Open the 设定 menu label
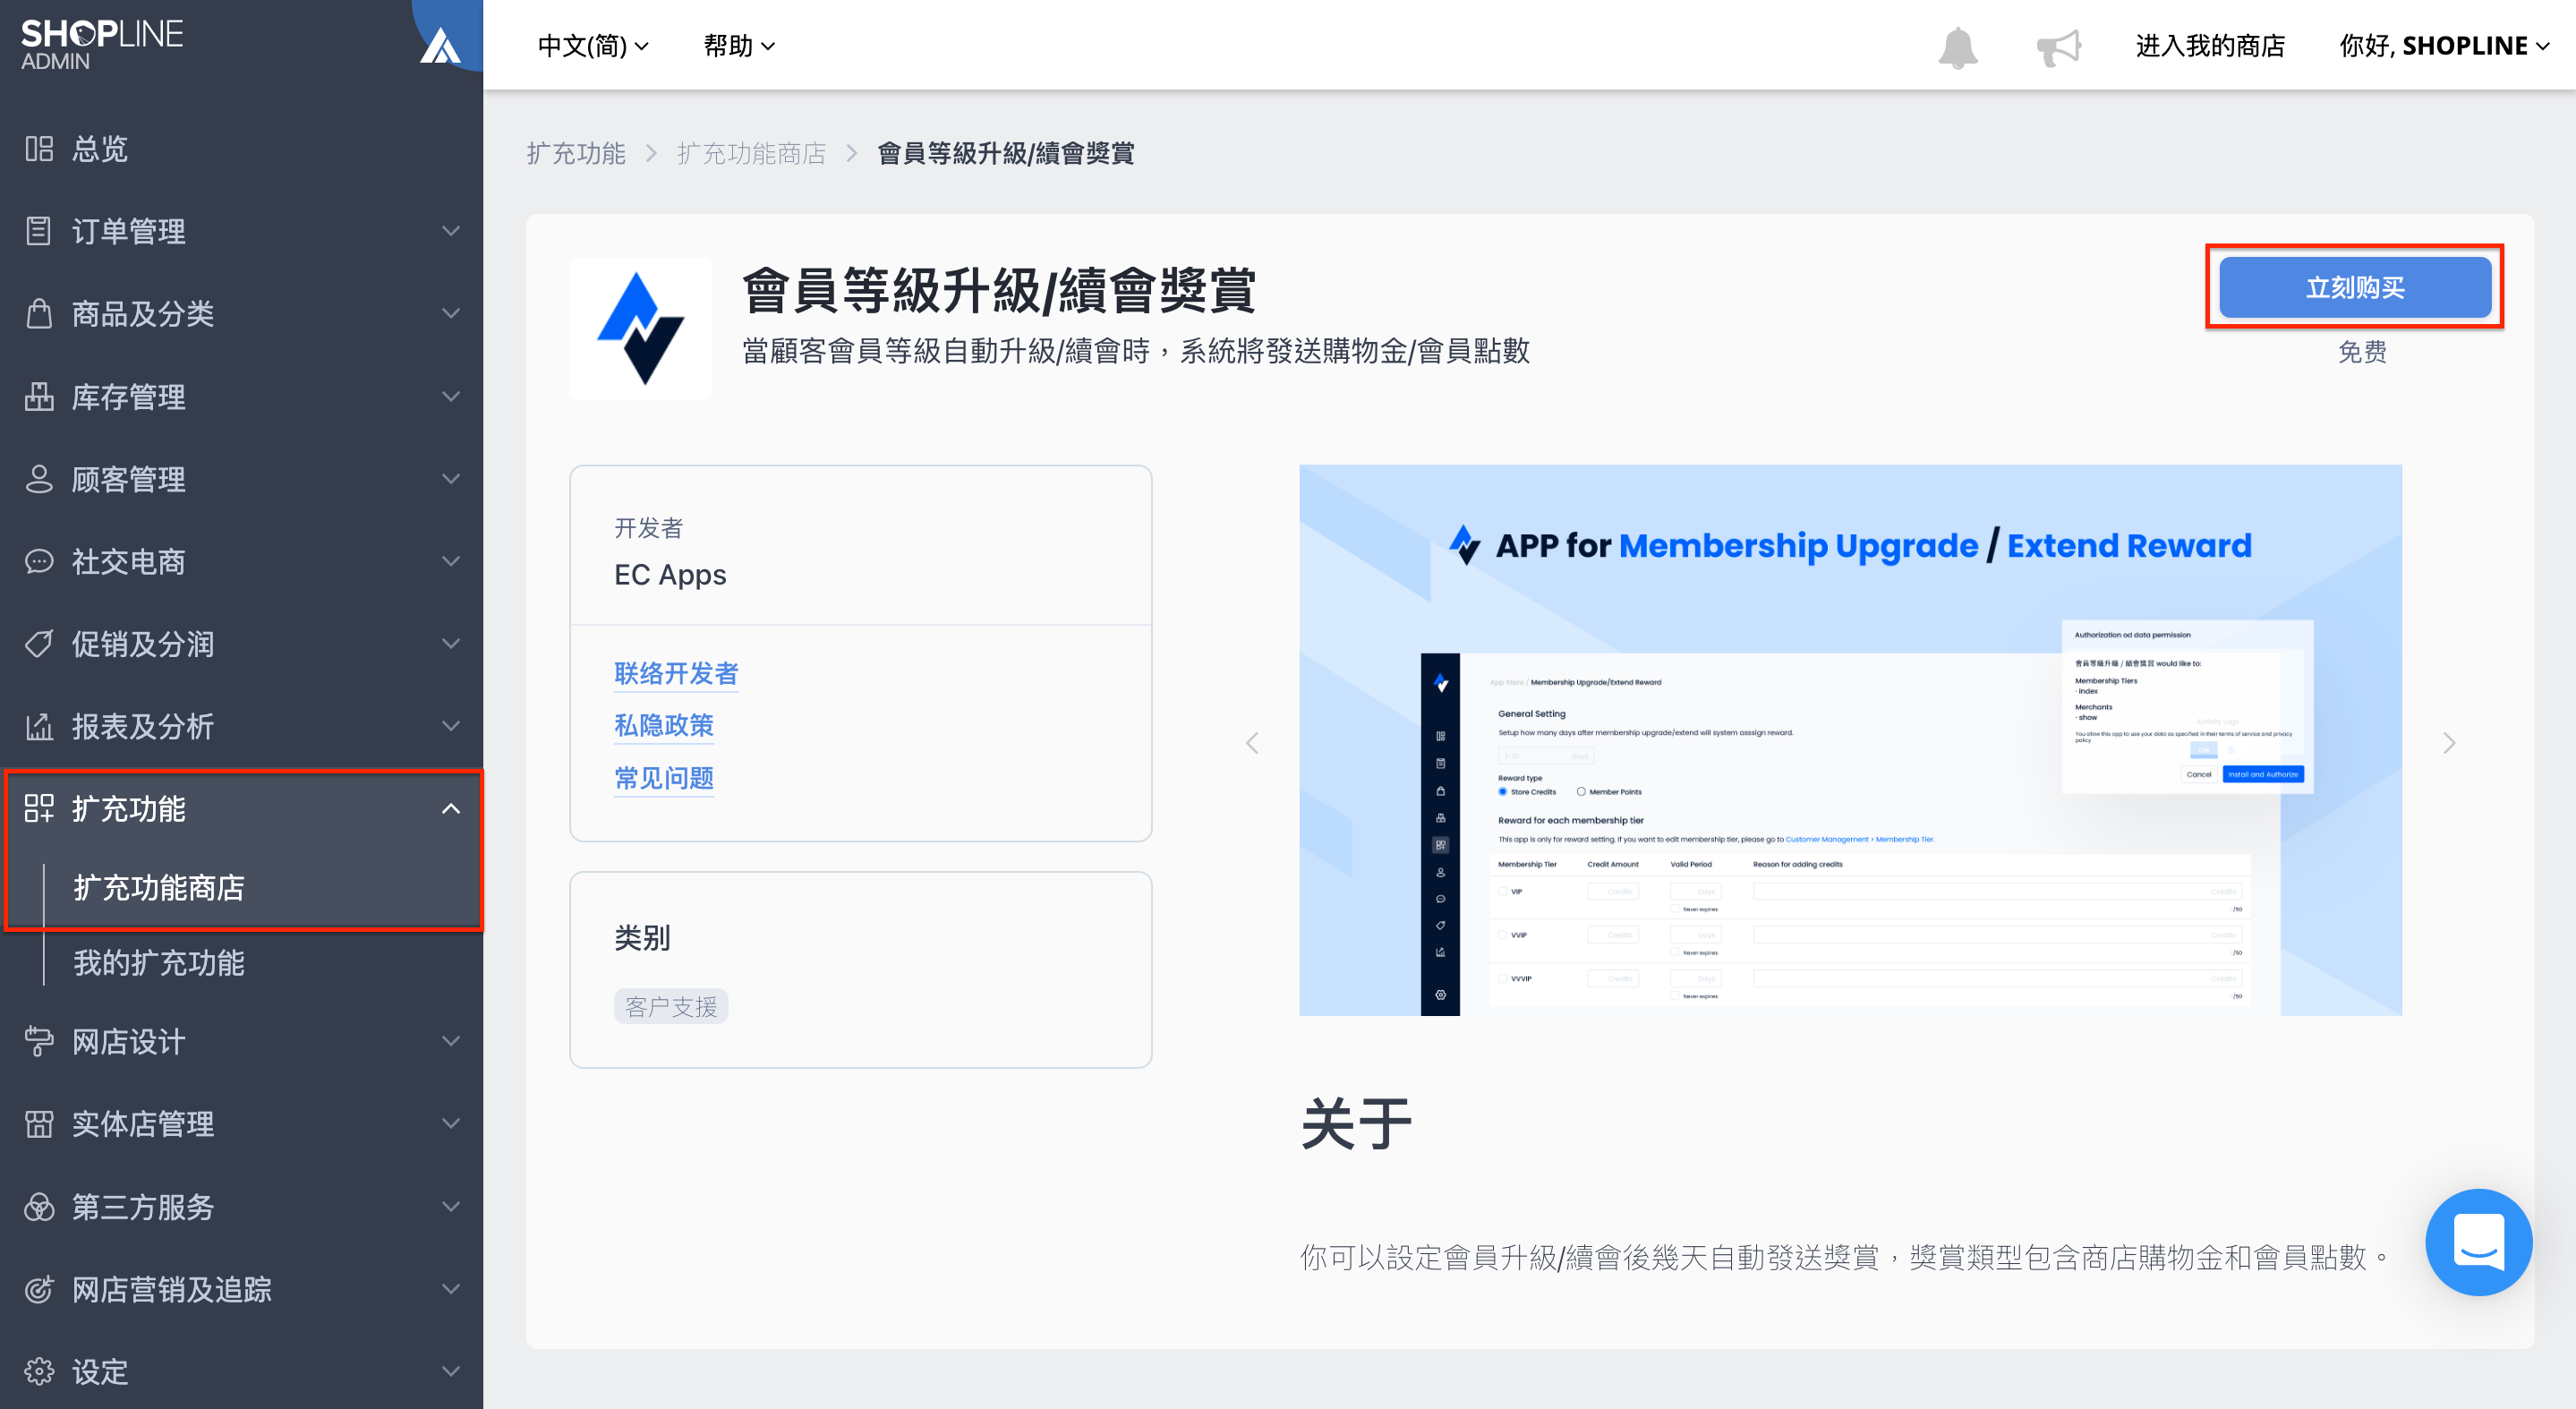2576x1409 pixels. (x=100, y=1371)
